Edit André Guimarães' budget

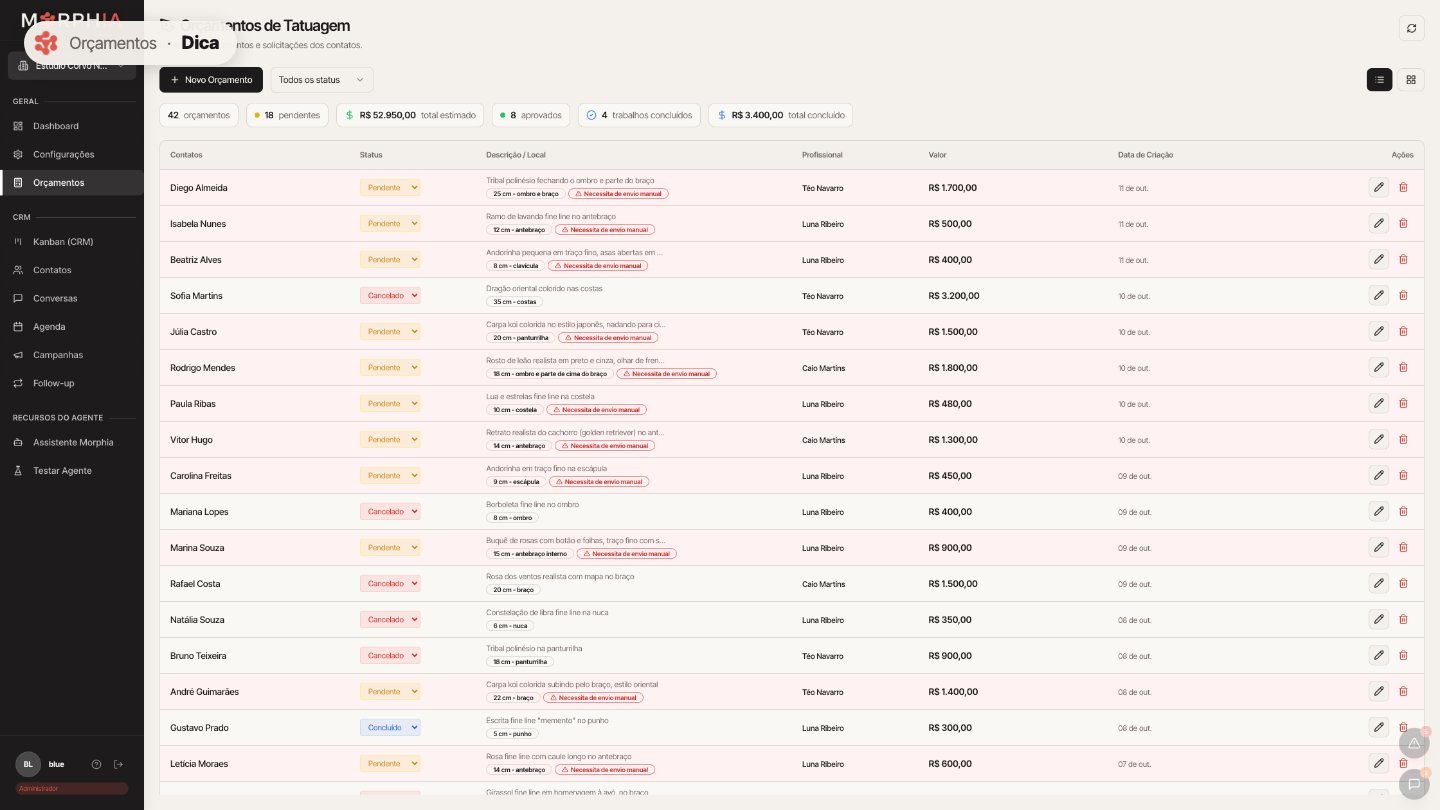point(1379,691)
